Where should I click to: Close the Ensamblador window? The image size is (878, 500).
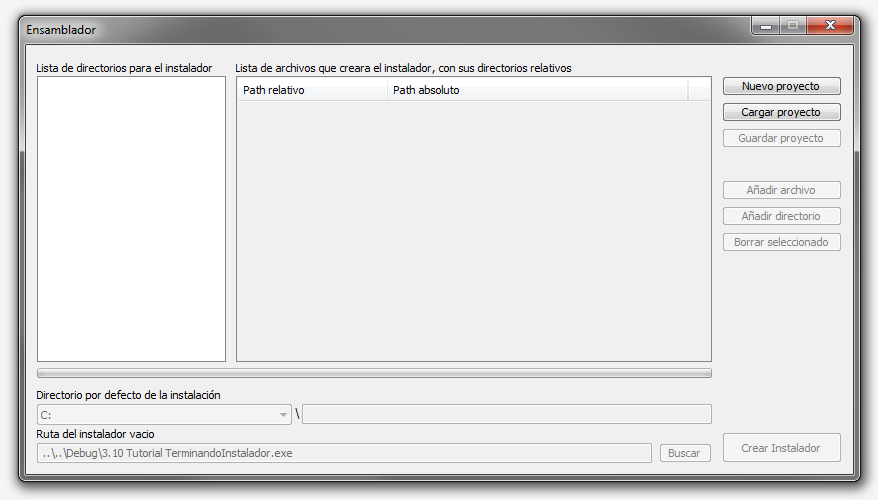click(x=830, y=27)
